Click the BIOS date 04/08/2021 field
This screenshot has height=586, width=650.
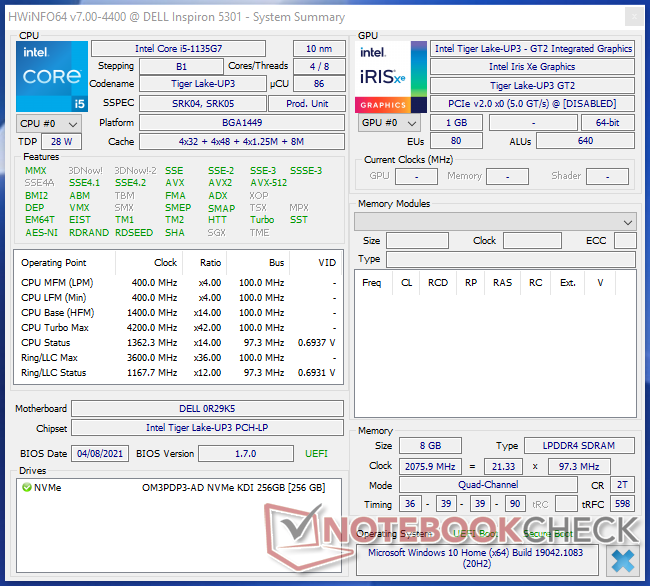(100, 453)
